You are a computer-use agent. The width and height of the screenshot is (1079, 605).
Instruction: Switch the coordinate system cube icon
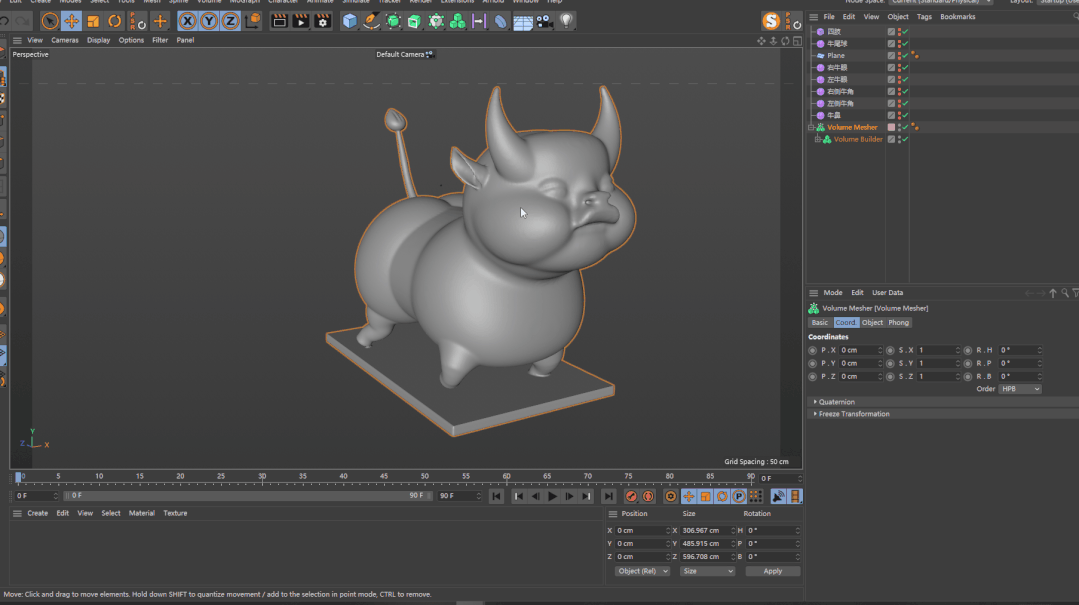click(x=253, y=21)
